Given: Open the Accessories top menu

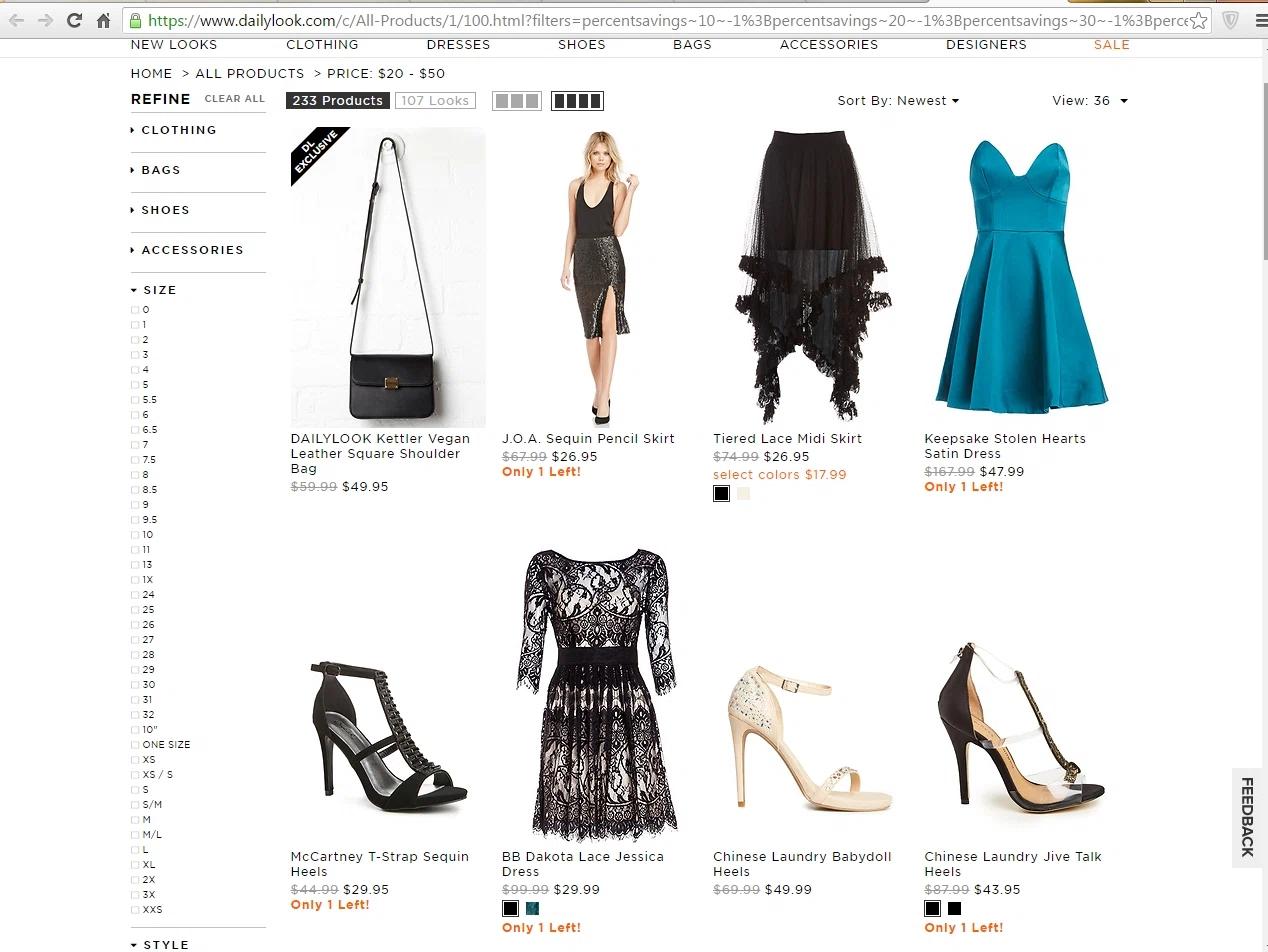Looking at the screenshot, I should tap(829, 45).
